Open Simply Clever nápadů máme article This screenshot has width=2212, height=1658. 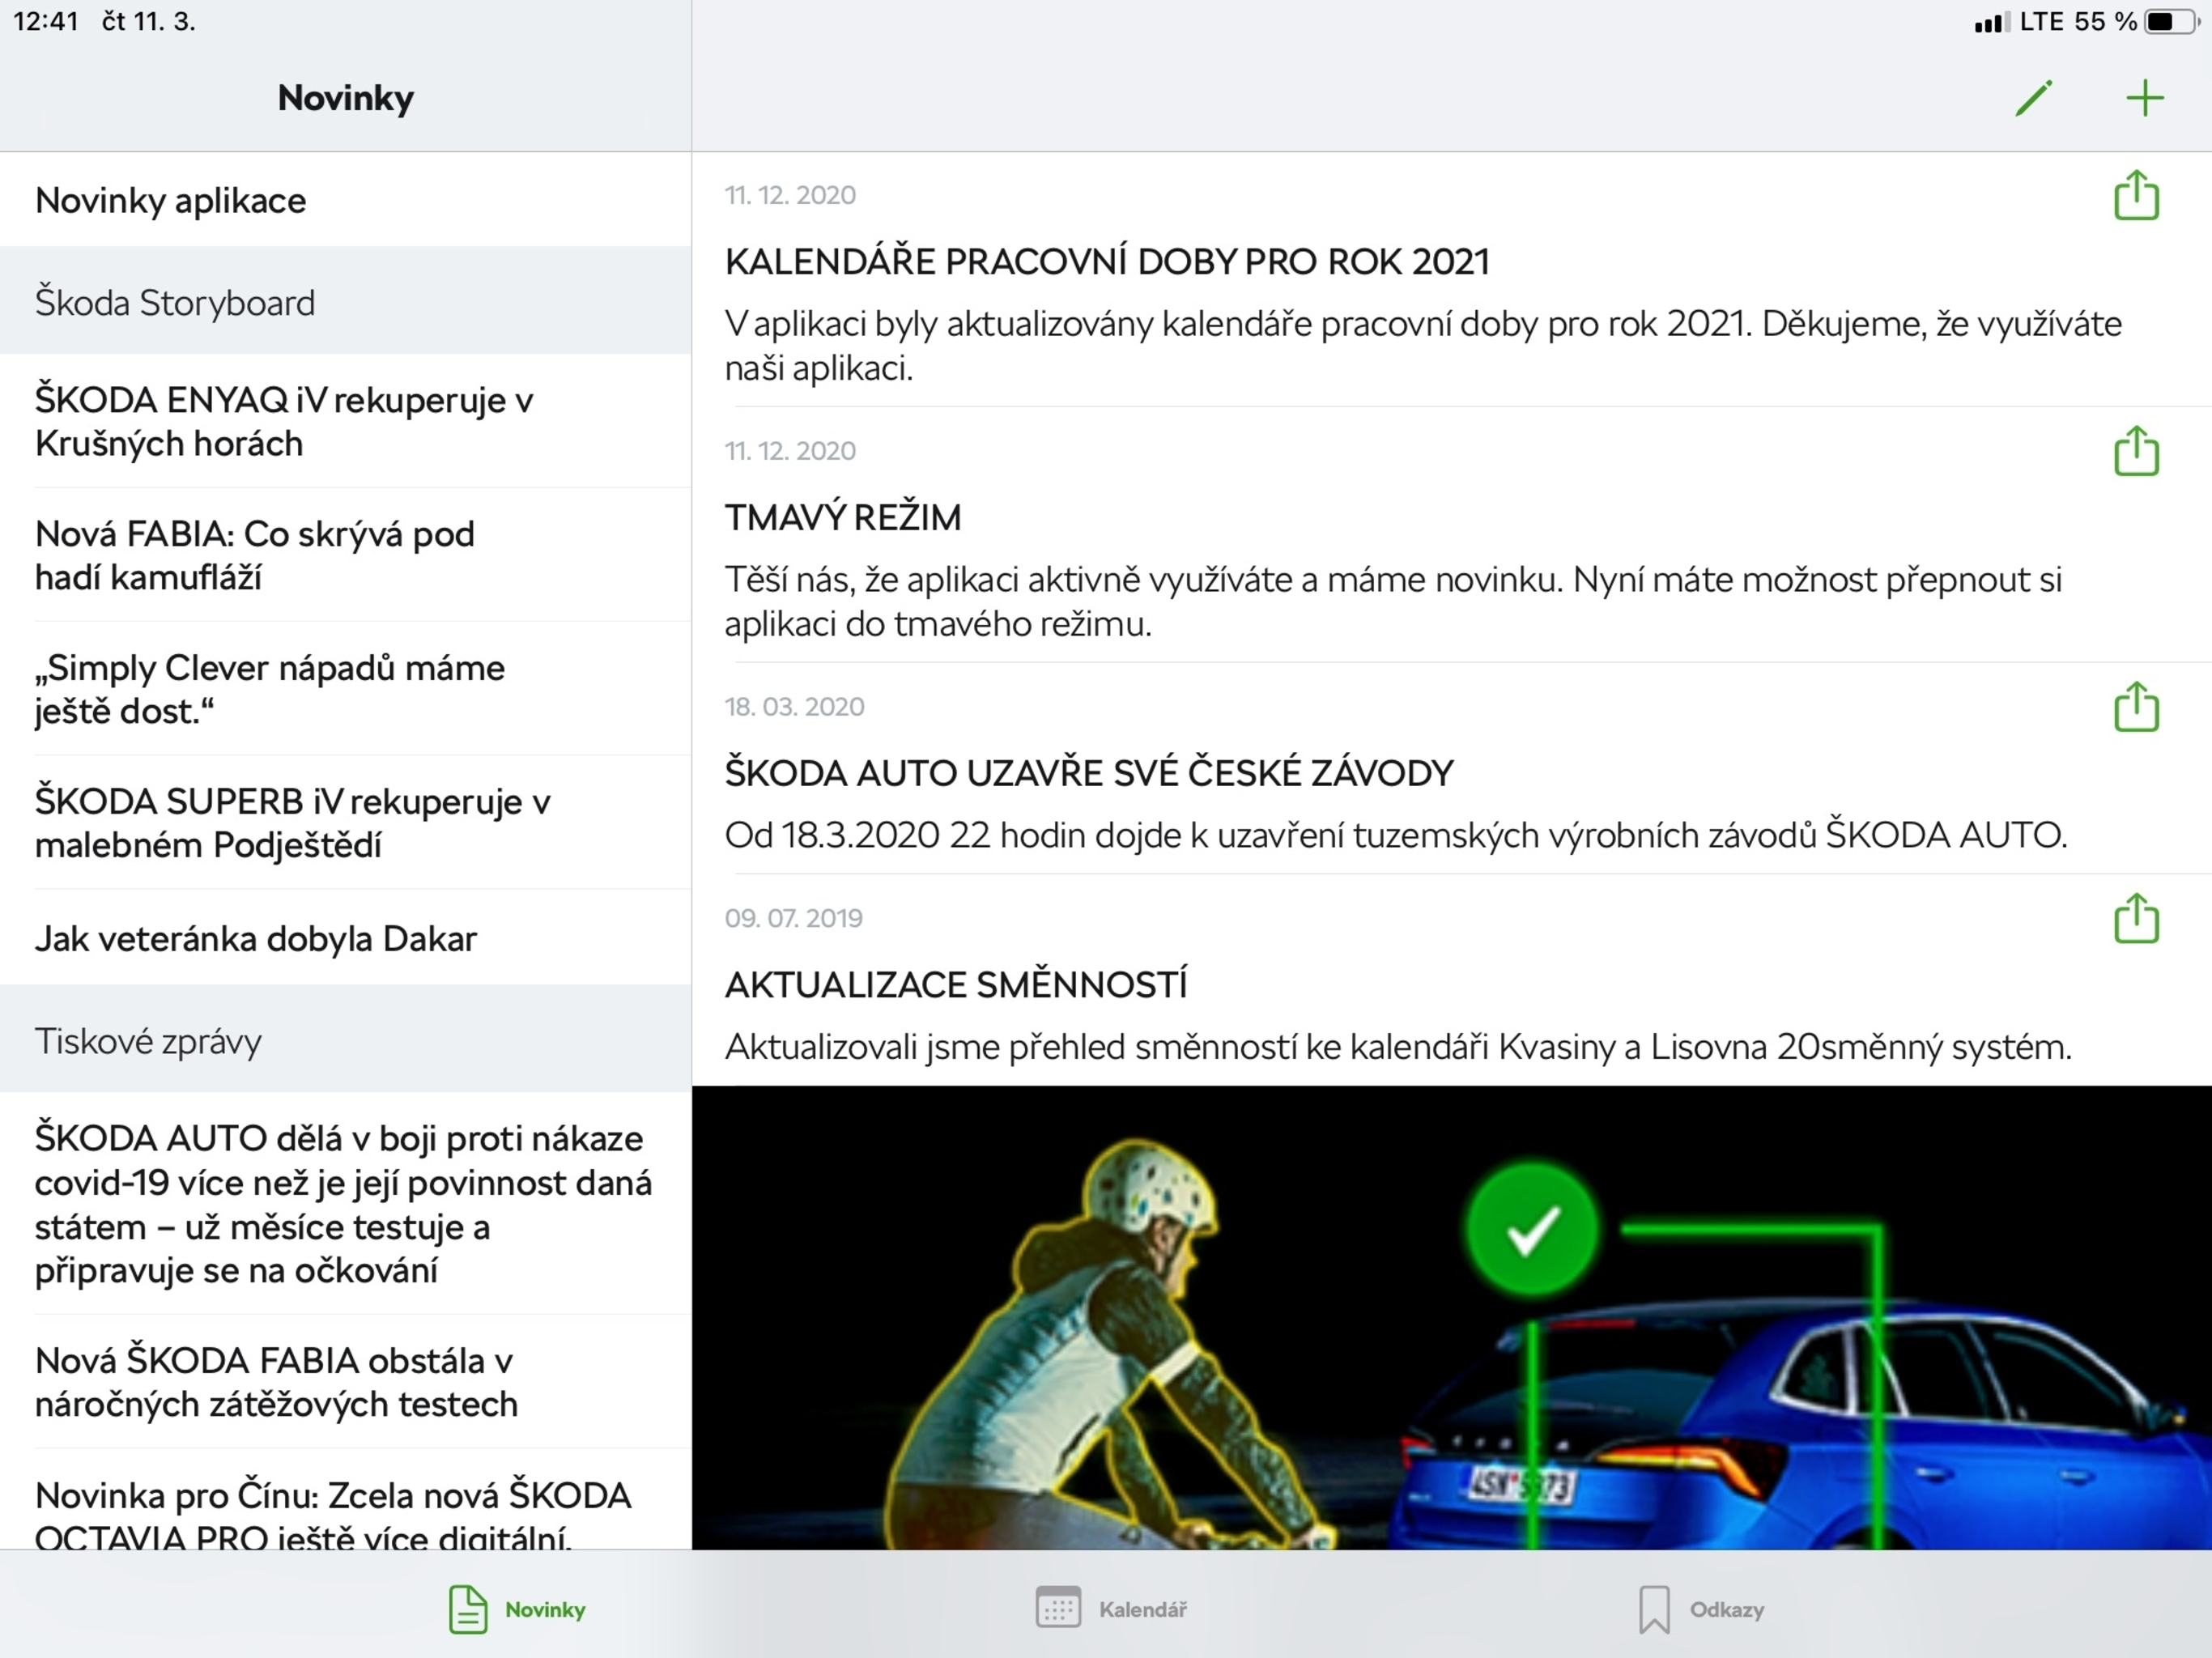tap(346, 689)
